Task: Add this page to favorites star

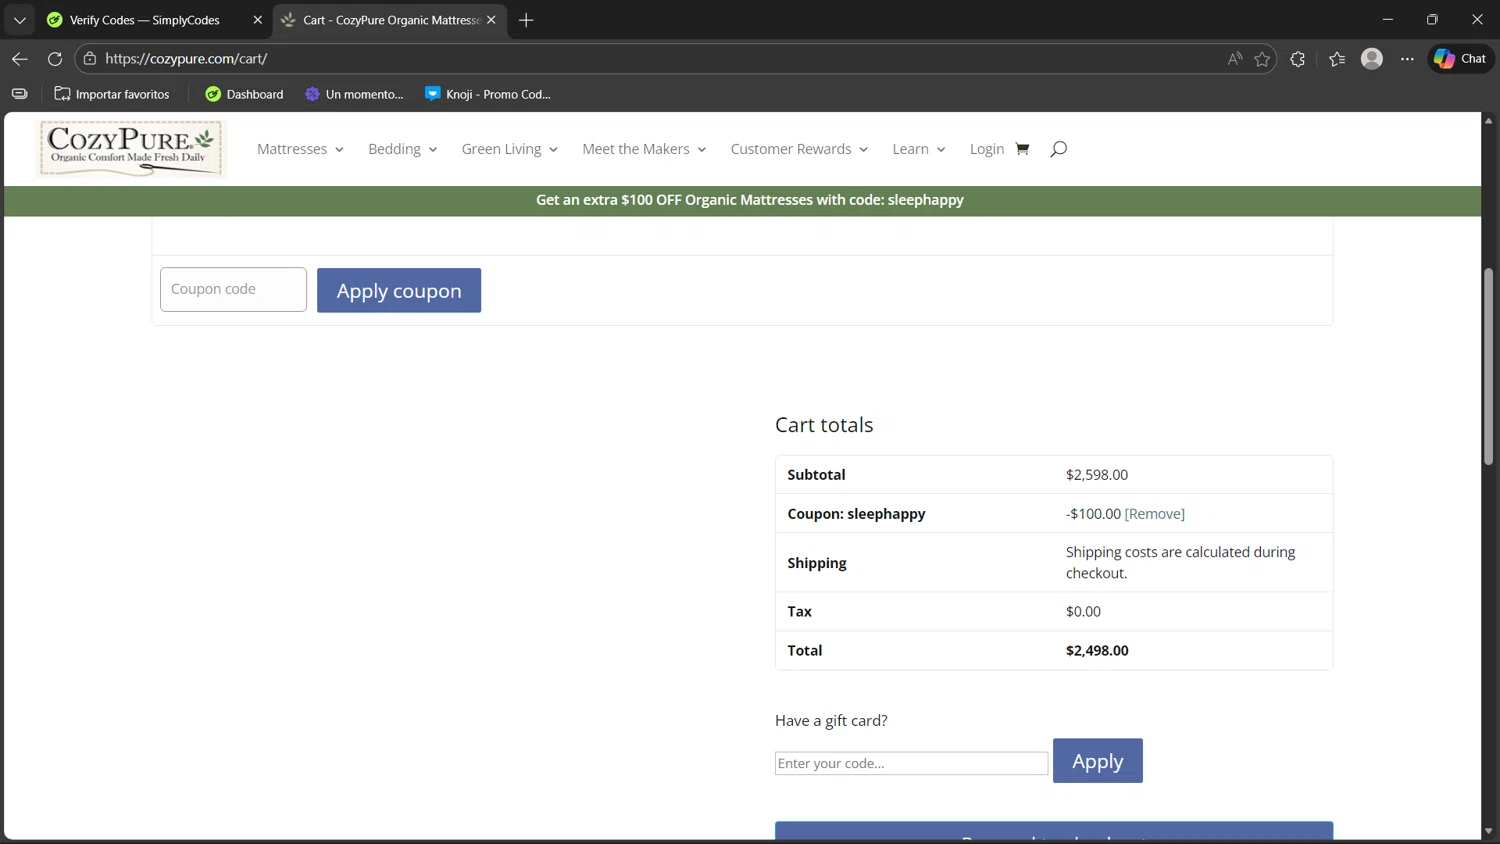Action: click(x=1262, y=59)
